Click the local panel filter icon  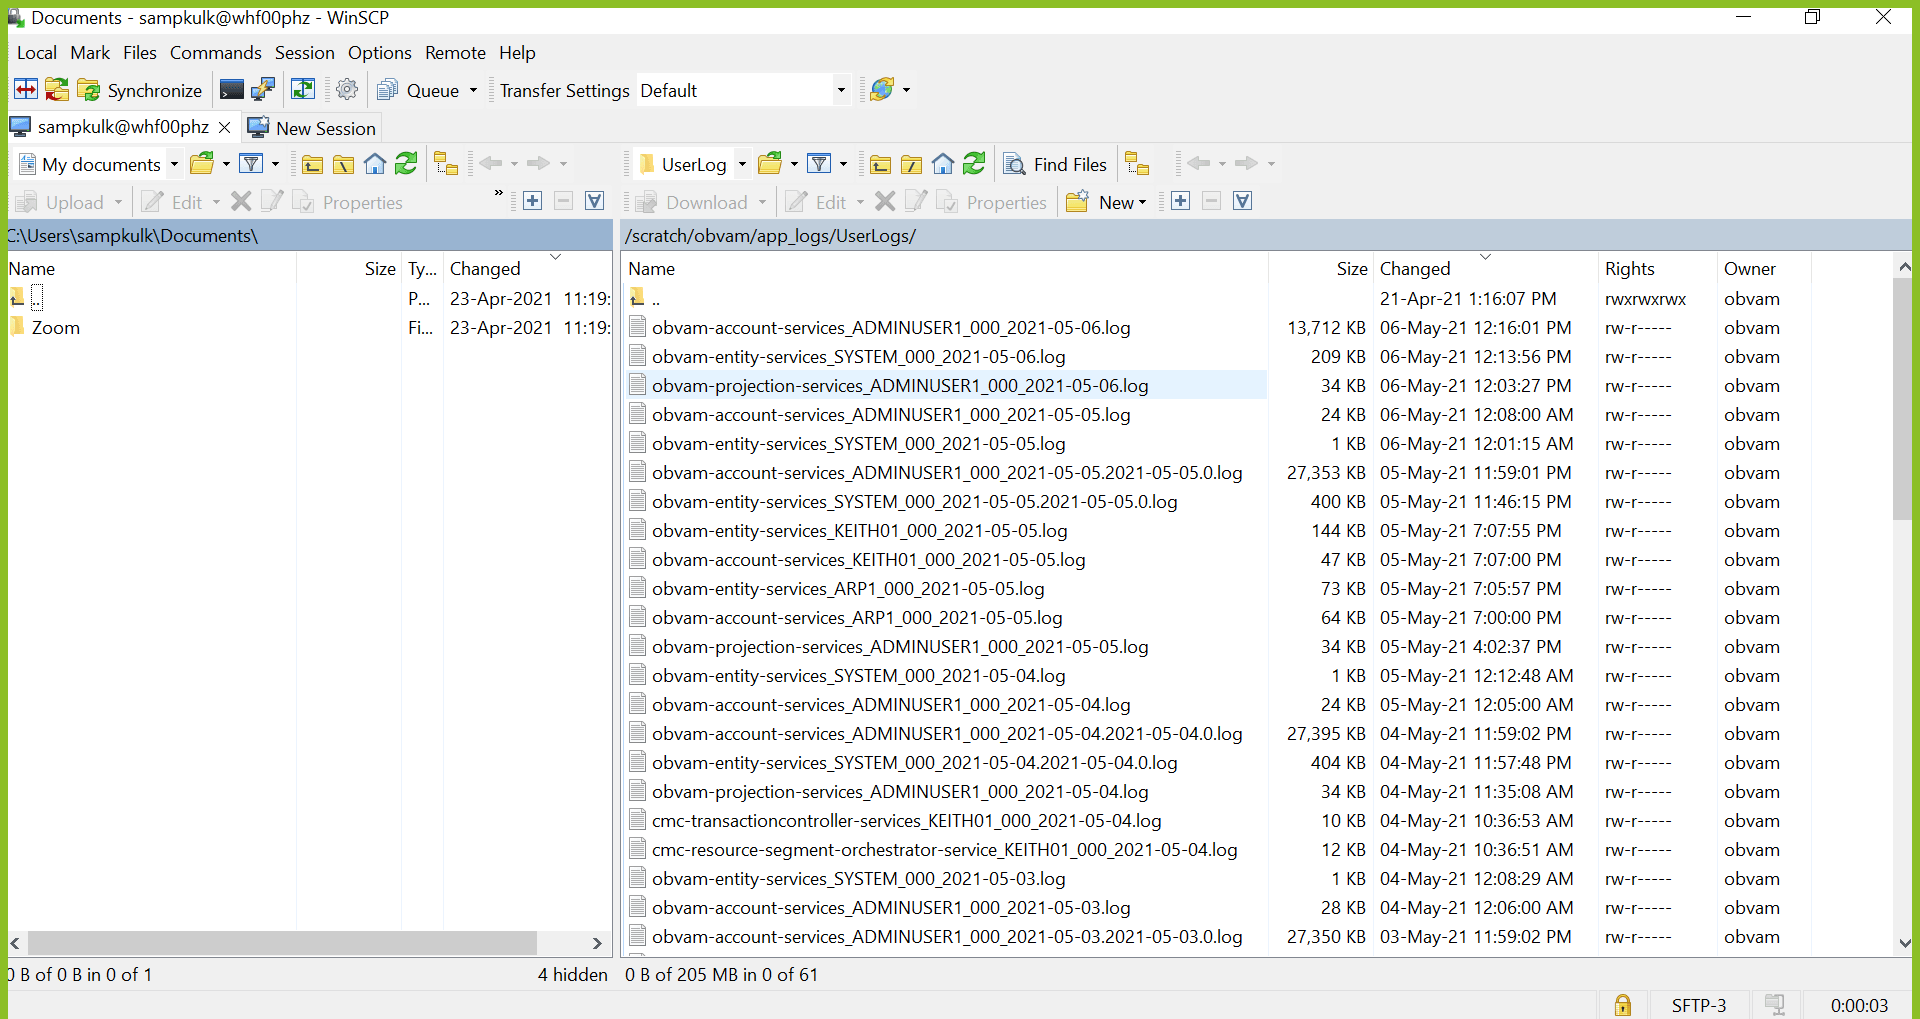(251, 164)
